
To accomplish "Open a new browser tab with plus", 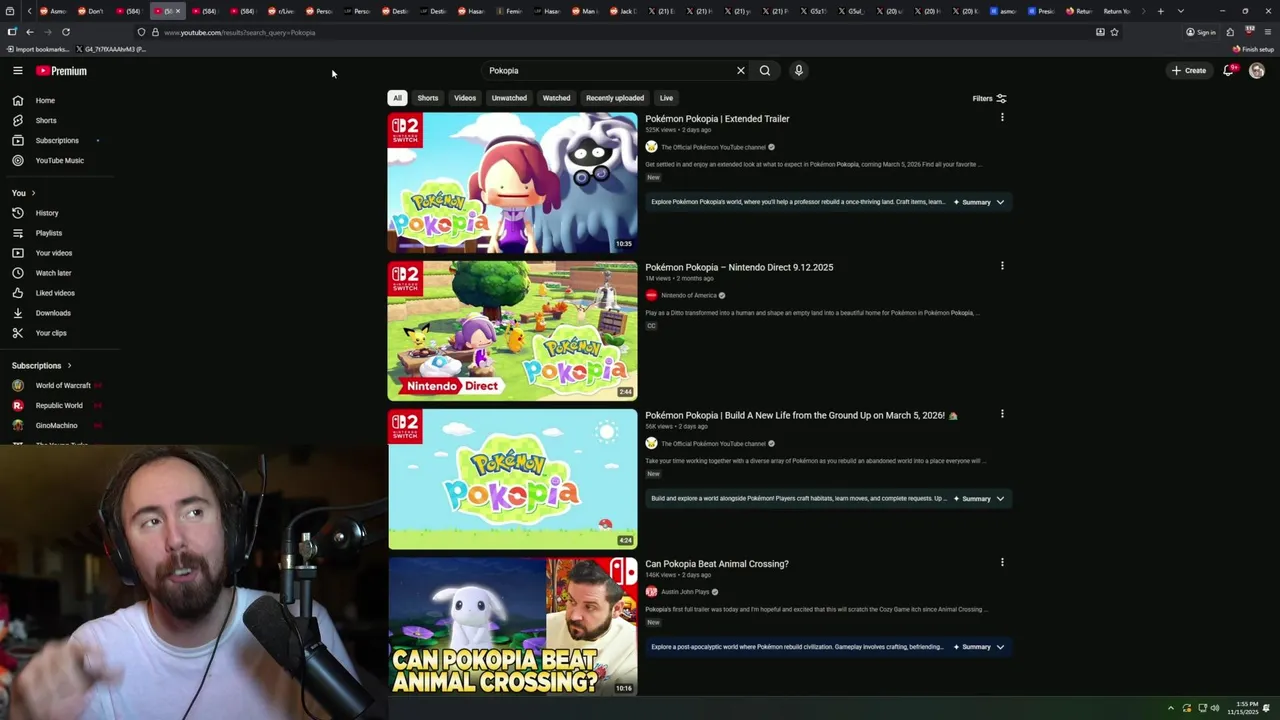I will [1160, 11].
